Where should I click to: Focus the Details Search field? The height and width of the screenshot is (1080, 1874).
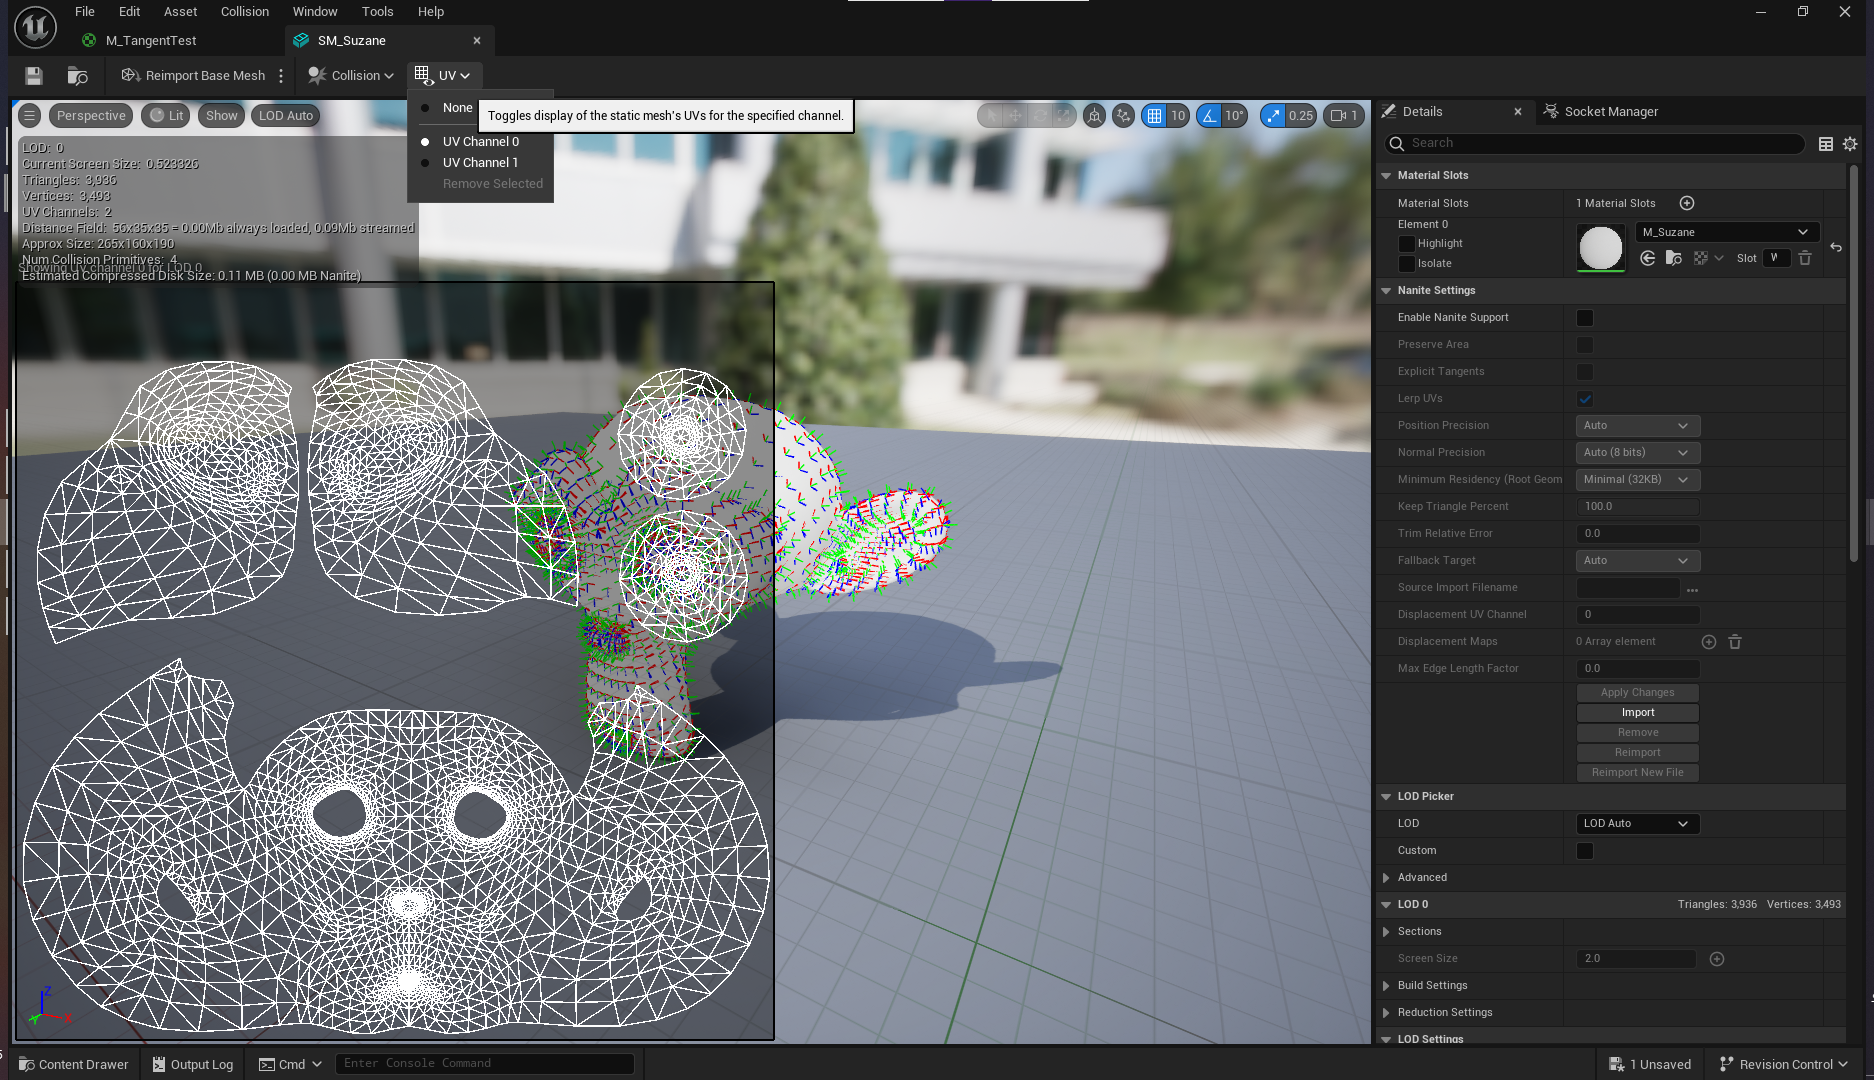coord(1595,144)
